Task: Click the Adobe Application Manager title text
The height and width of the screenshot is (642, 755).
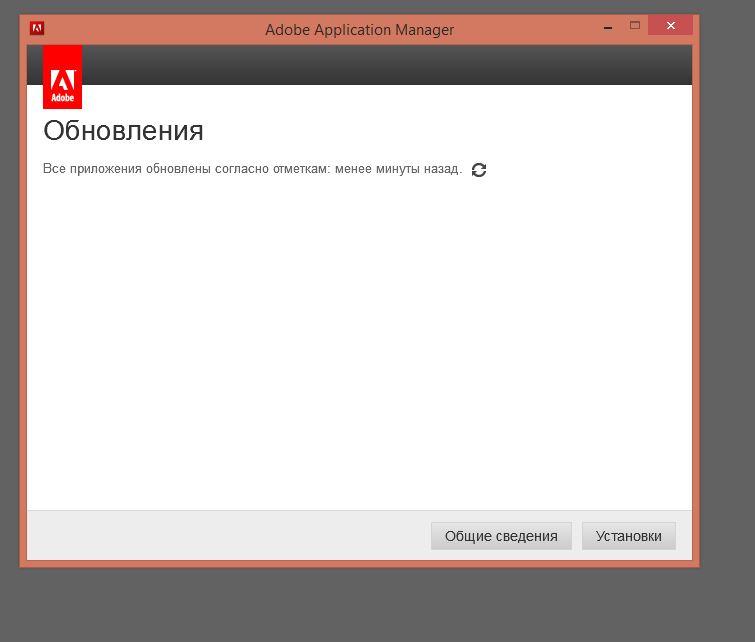Action: pos(359,30)
